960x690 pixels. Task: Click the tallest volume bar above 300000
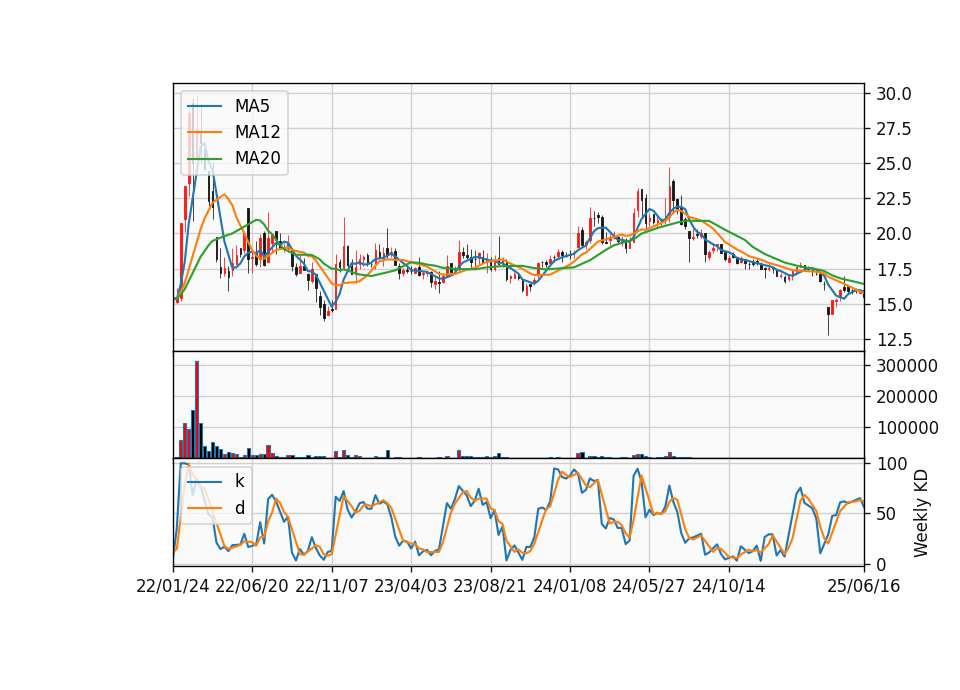tap(197, 410)
